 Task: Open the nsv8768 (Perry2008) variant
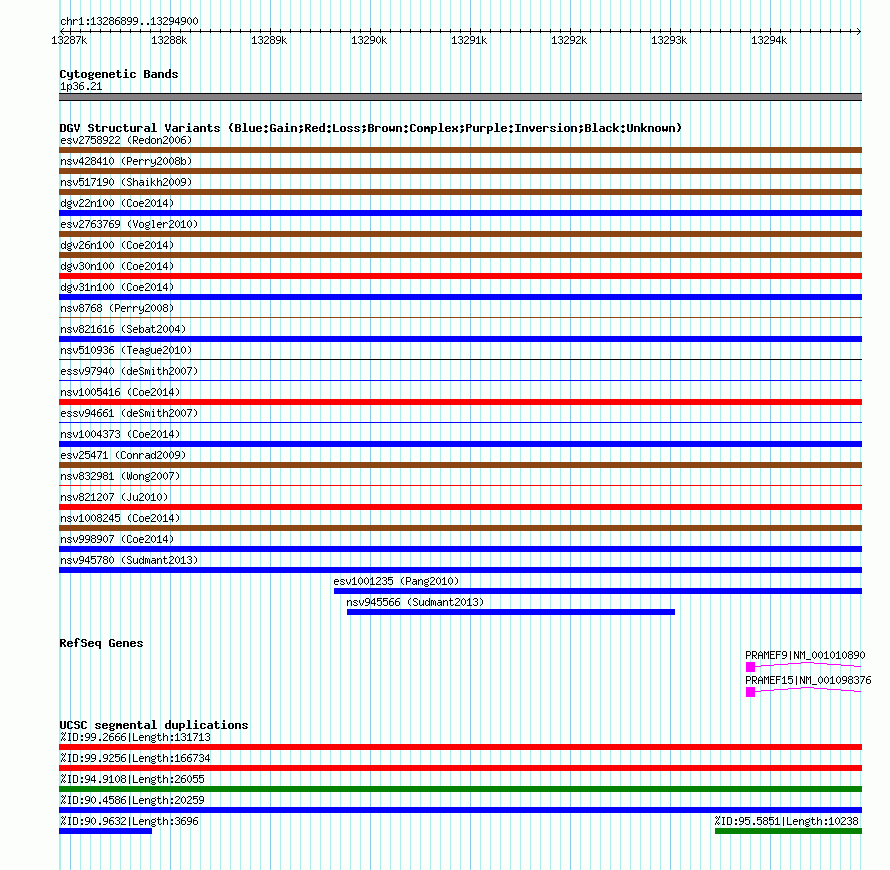tap(460, 317)
